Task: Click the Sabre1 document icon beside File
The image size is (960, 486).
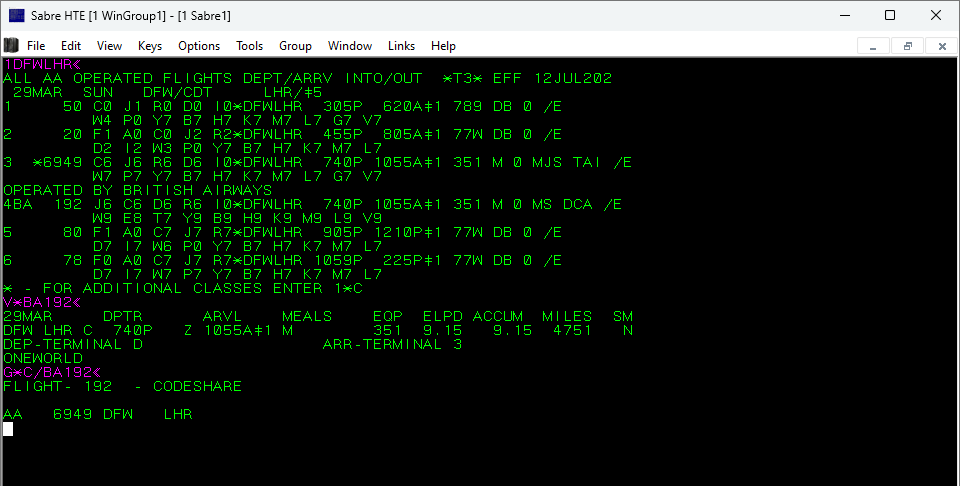Action: coord(11,46)
